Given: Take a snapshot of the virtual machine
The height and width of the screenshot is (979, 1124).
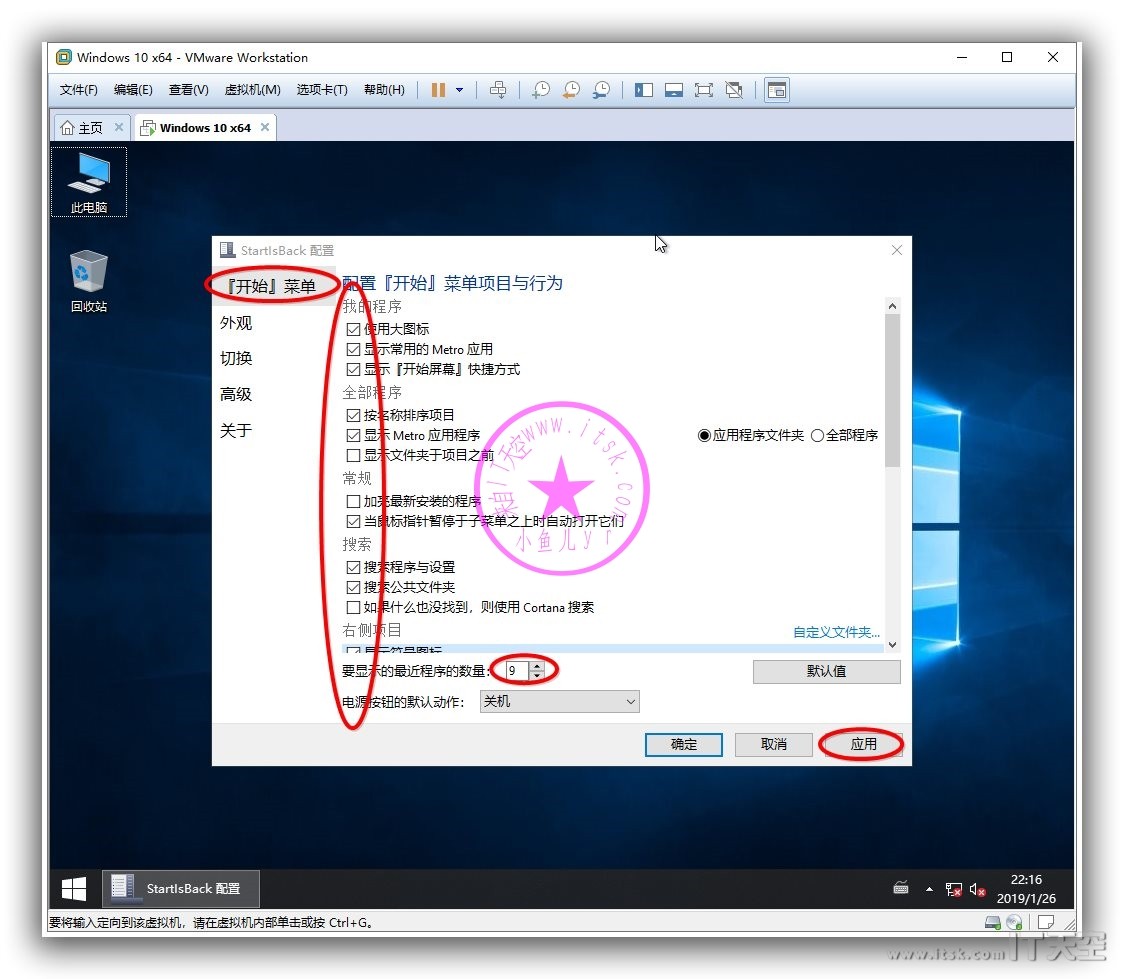Looking at the screenshot, I should [x=540, y=90].
